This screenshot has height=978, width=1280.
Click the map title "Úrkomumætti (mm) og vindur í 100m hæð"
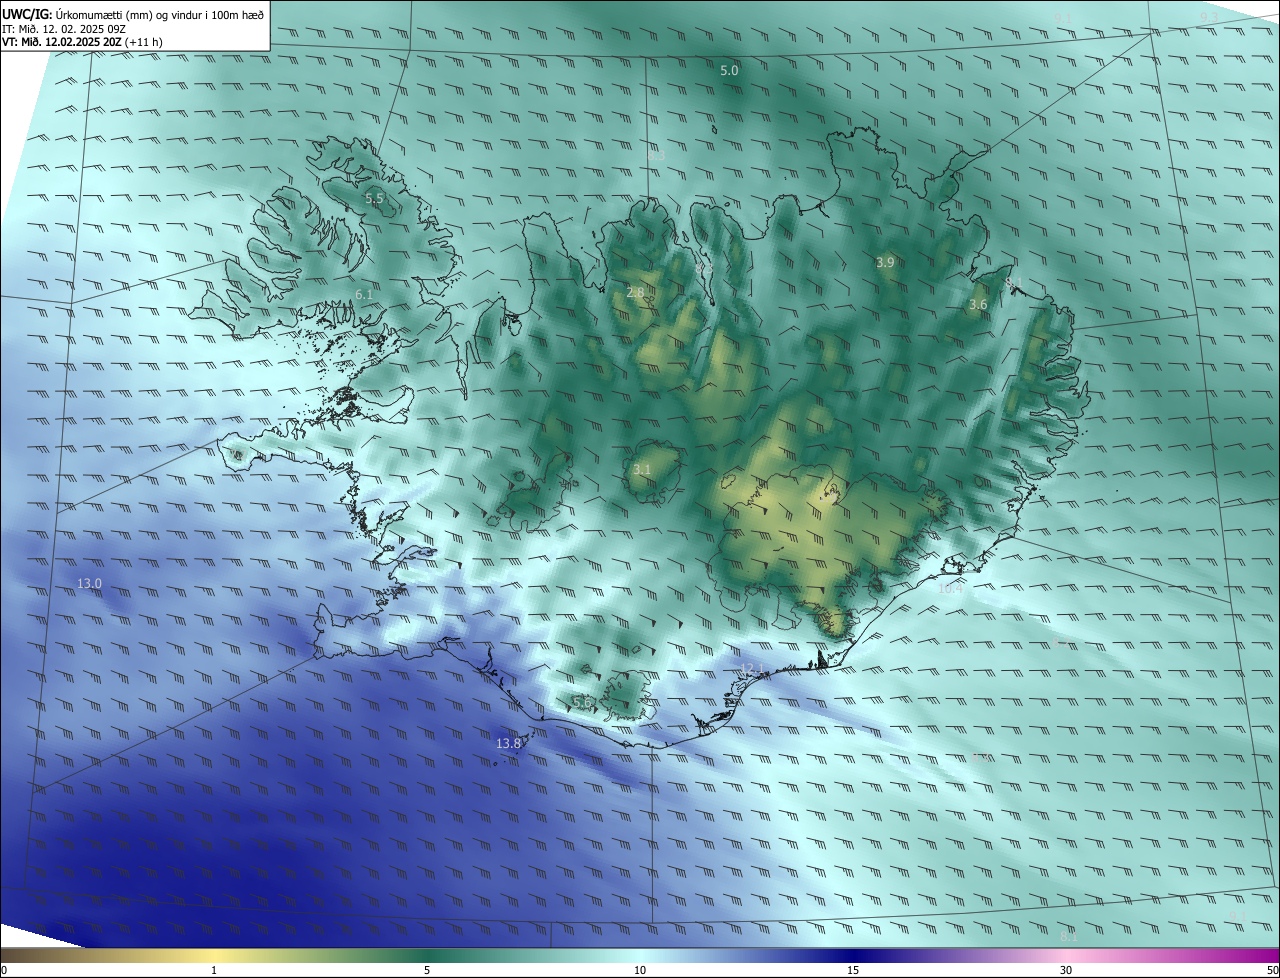click(160, 14)
